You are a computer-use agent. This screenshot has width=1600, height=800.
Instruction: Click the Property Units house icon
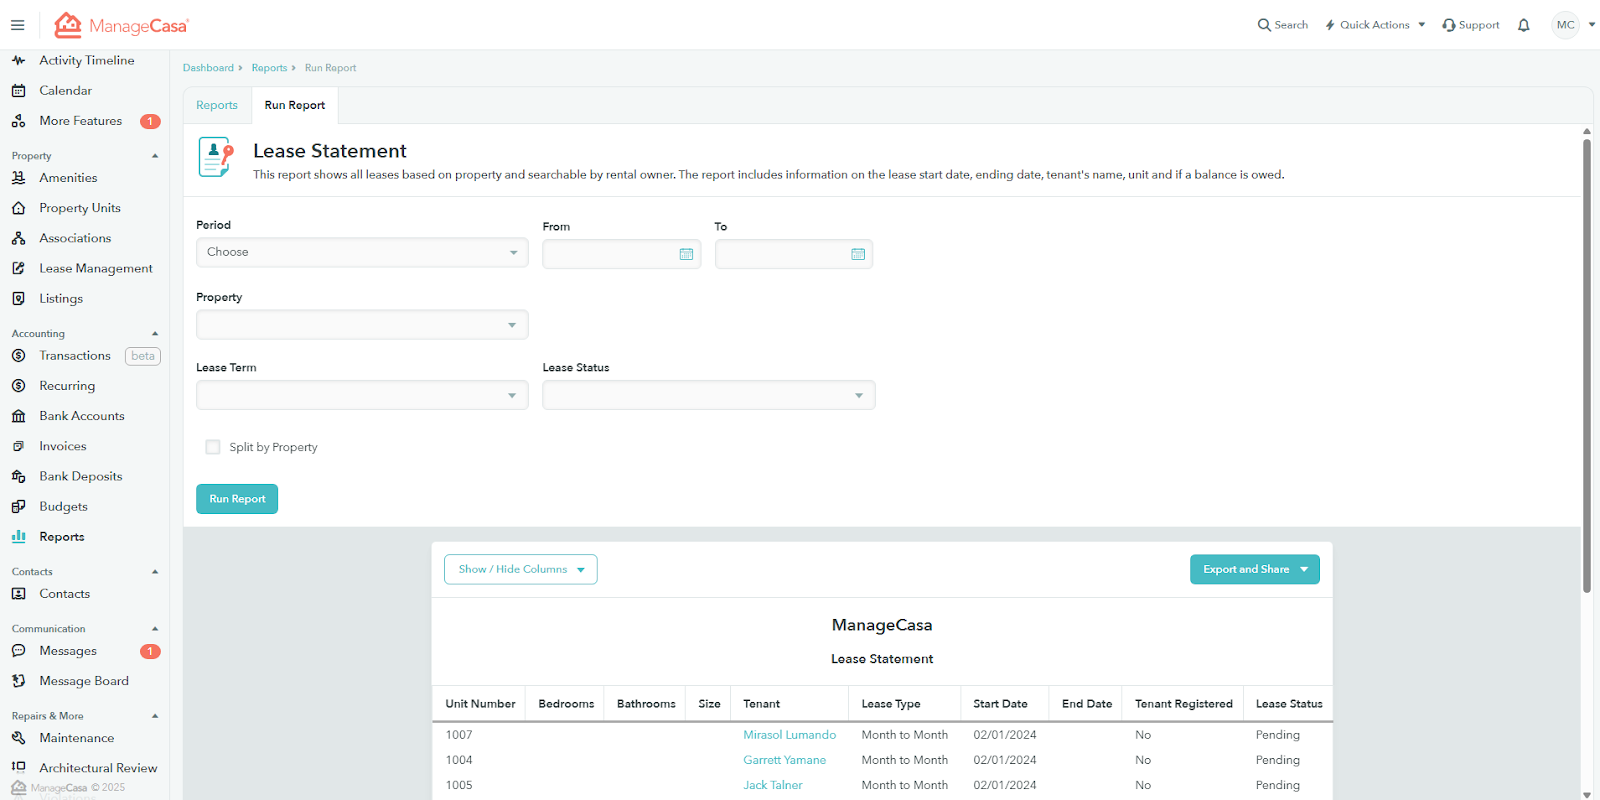tap(18, 208)
